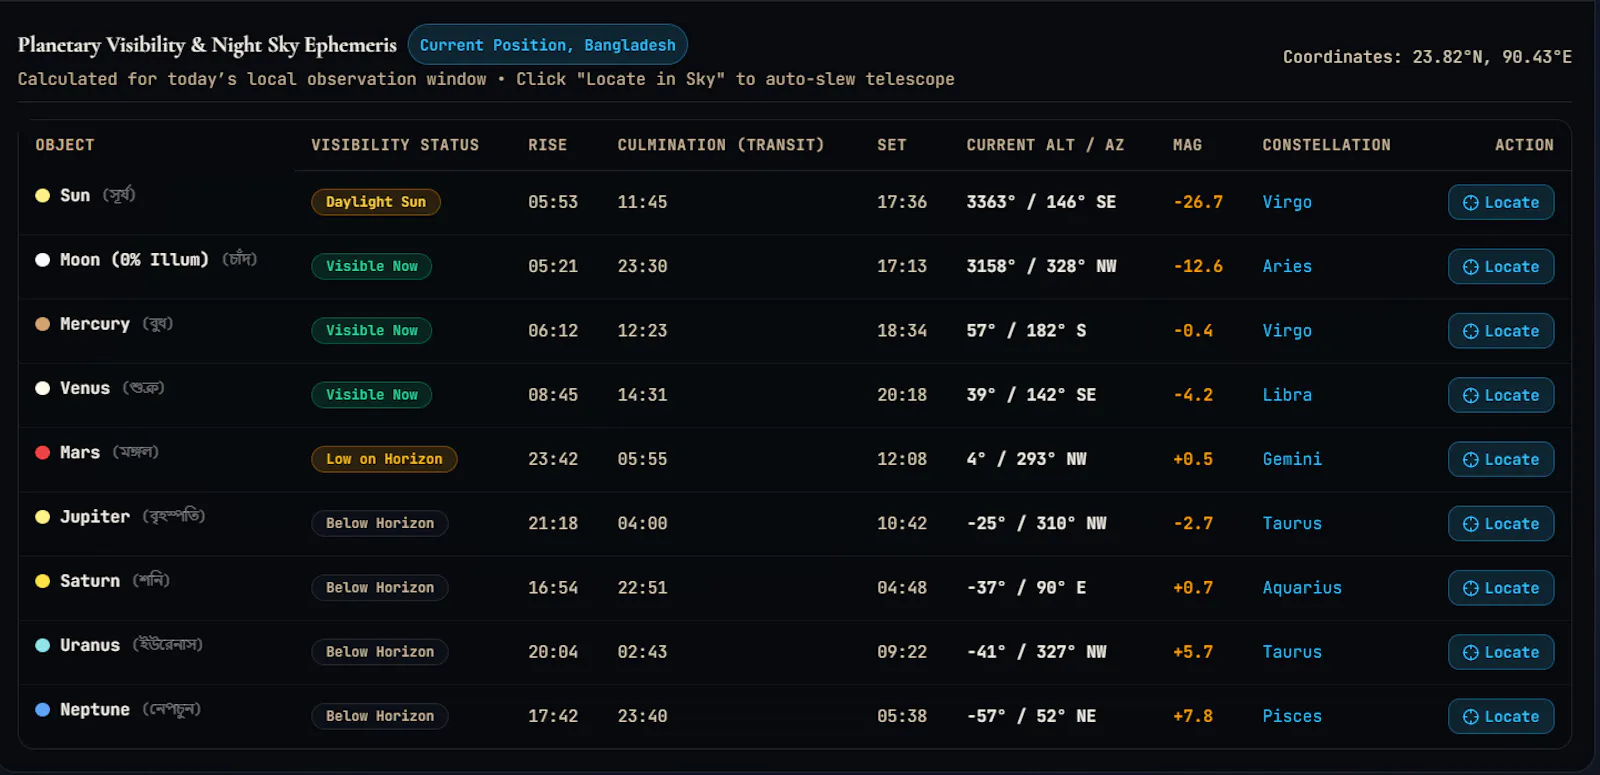The width and height of the screenshot is (1600, 775).
Task: Click the RISE column header
Action: (x=548, y=145)
